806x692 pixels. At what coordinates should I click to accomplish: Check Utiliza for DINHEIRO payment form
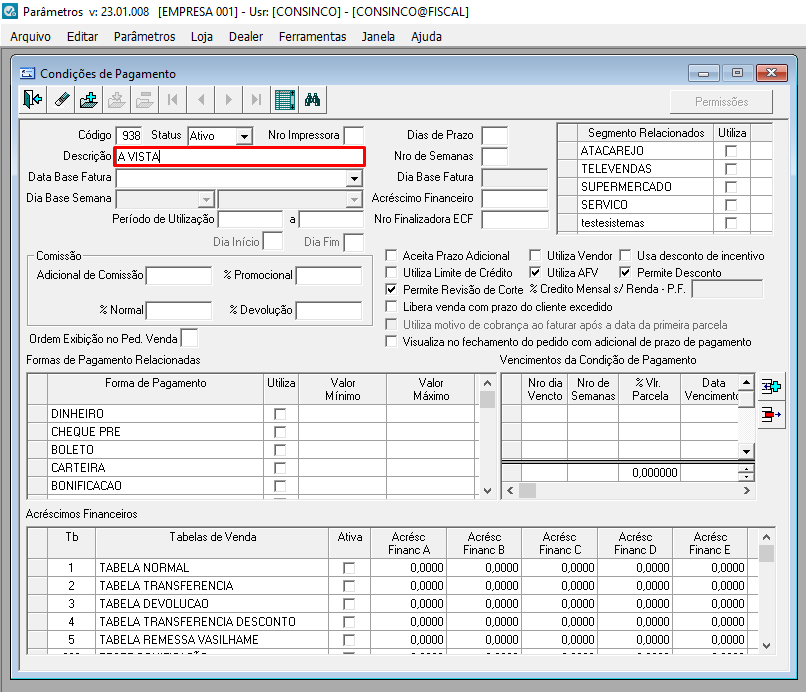[280, 414]
